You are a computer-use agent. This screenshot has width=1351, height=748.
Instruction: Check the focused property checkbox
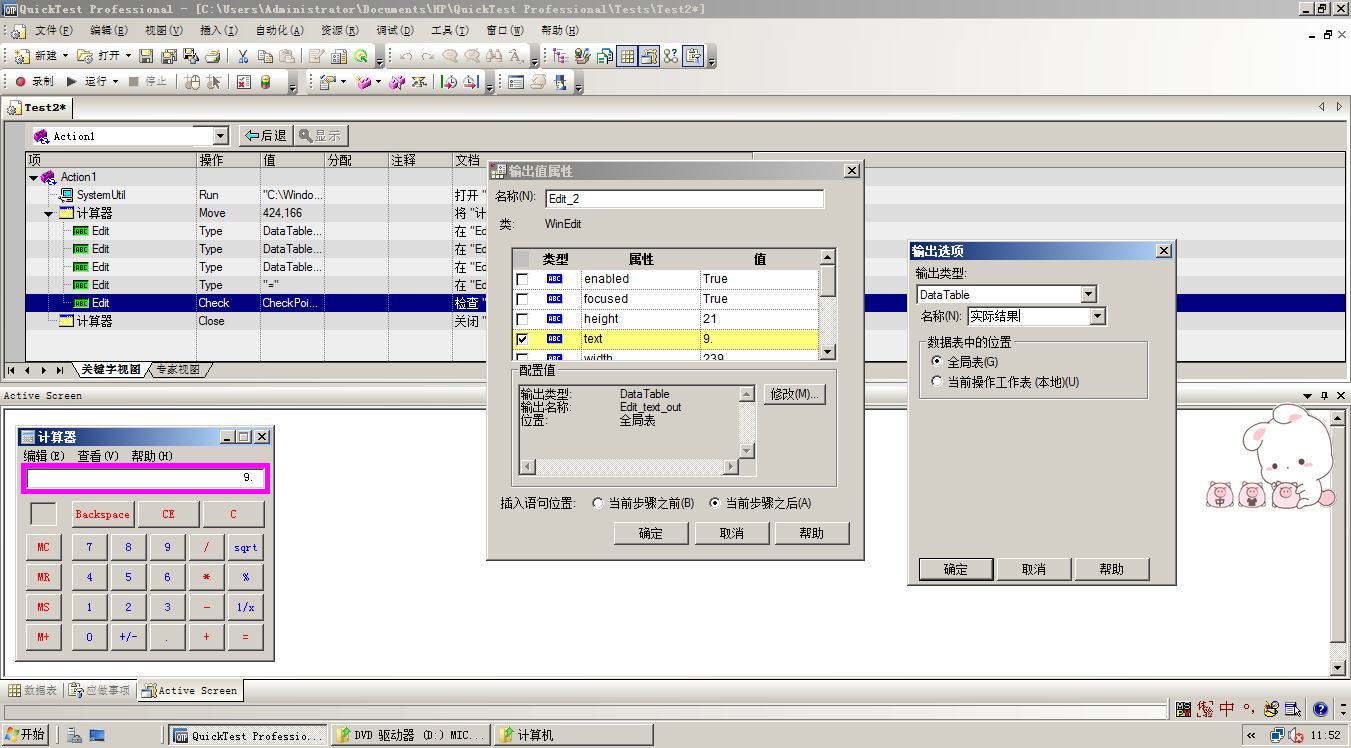tap(521, 299)
